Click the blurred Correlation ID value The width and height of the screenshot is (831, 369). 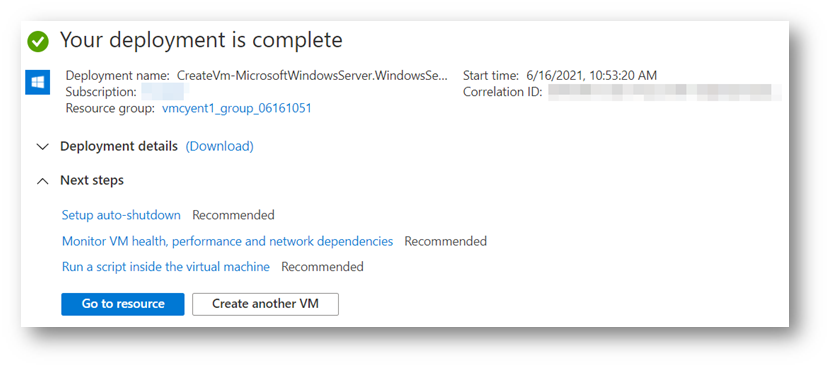click(665, 92)
